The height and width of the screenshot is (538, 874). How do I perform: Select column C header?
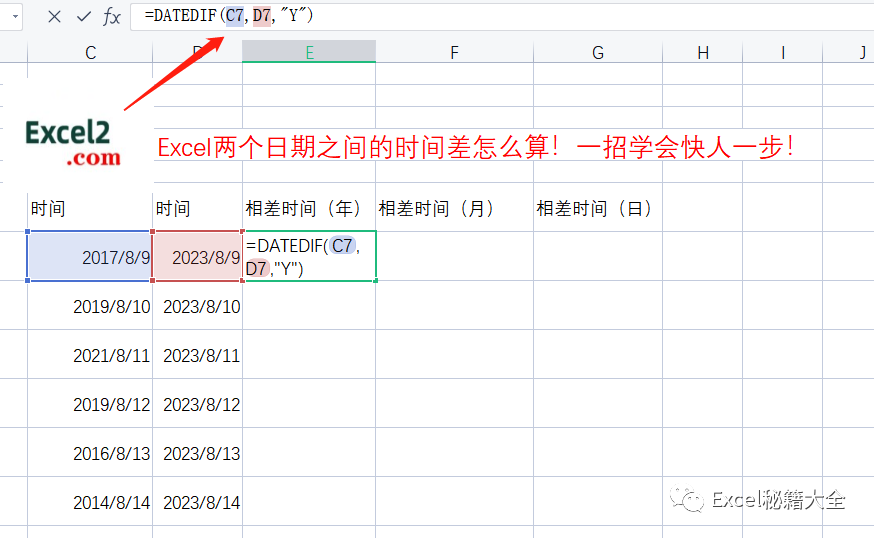click(90, 53)
